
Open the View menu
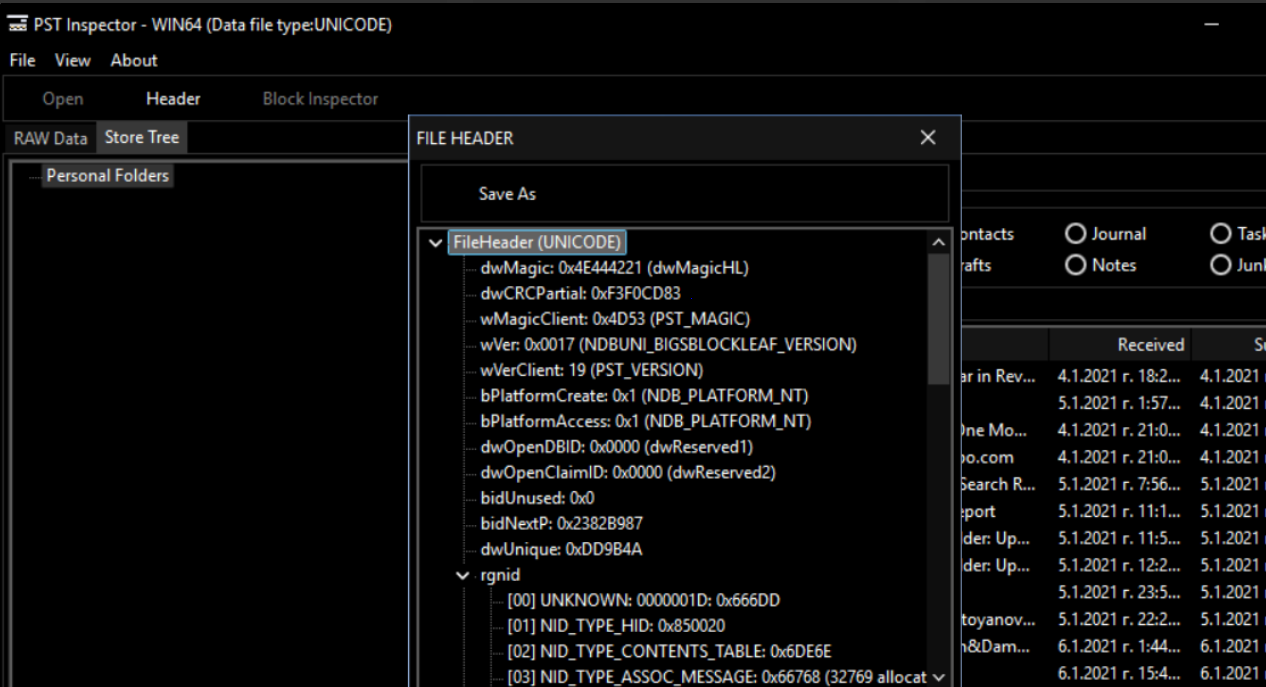(71, 60)
